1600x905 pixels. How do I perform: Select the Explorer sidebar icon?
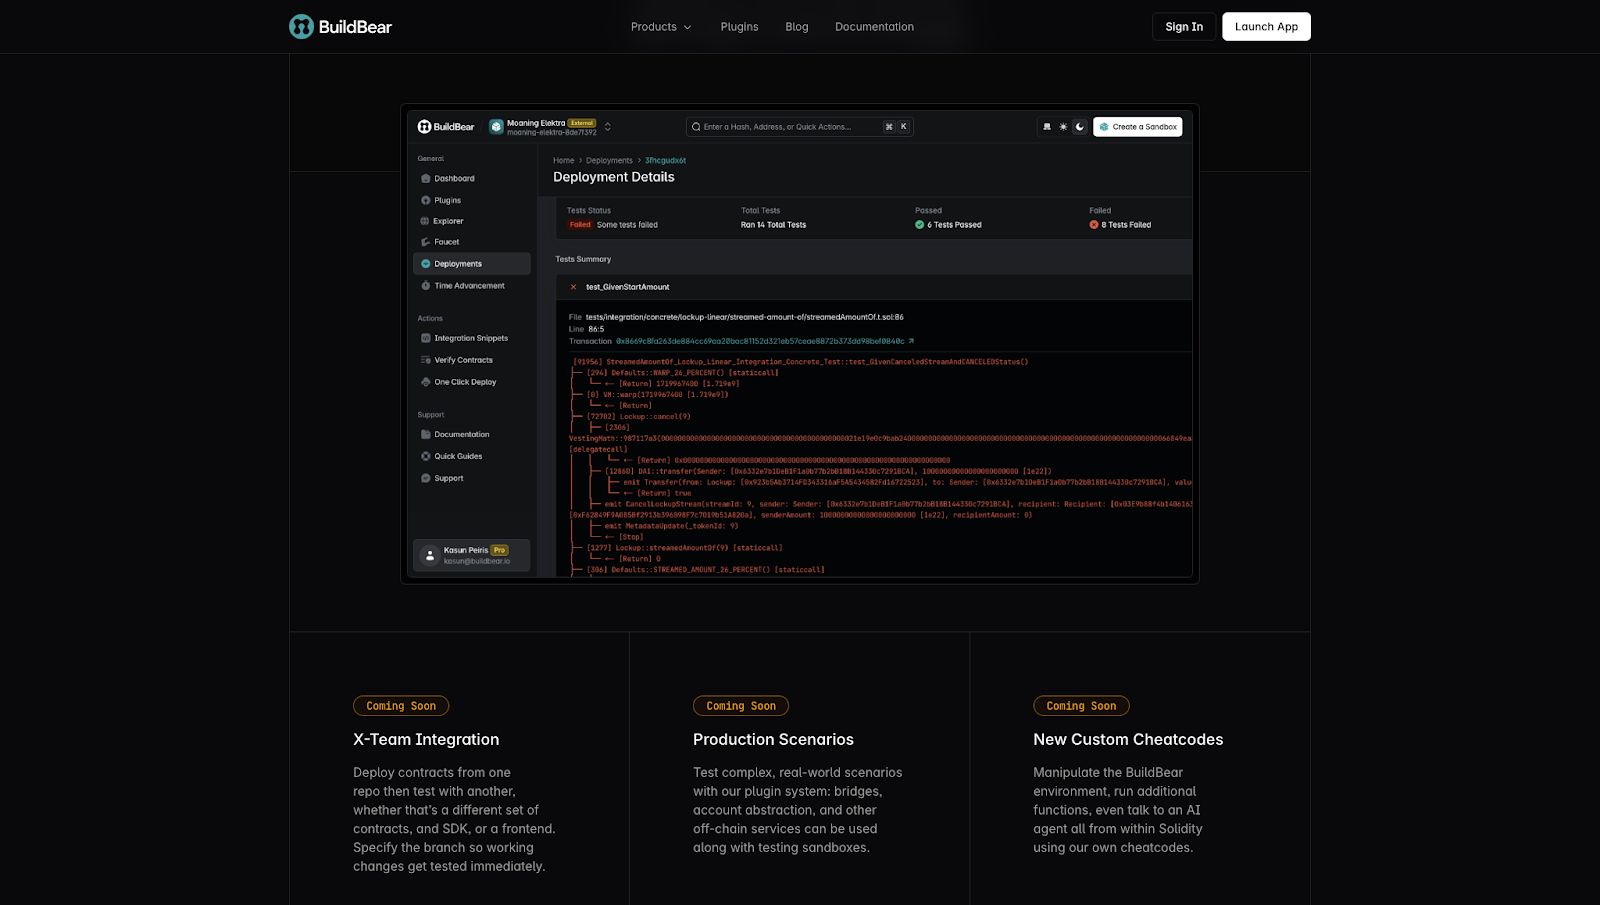(425, 222)
